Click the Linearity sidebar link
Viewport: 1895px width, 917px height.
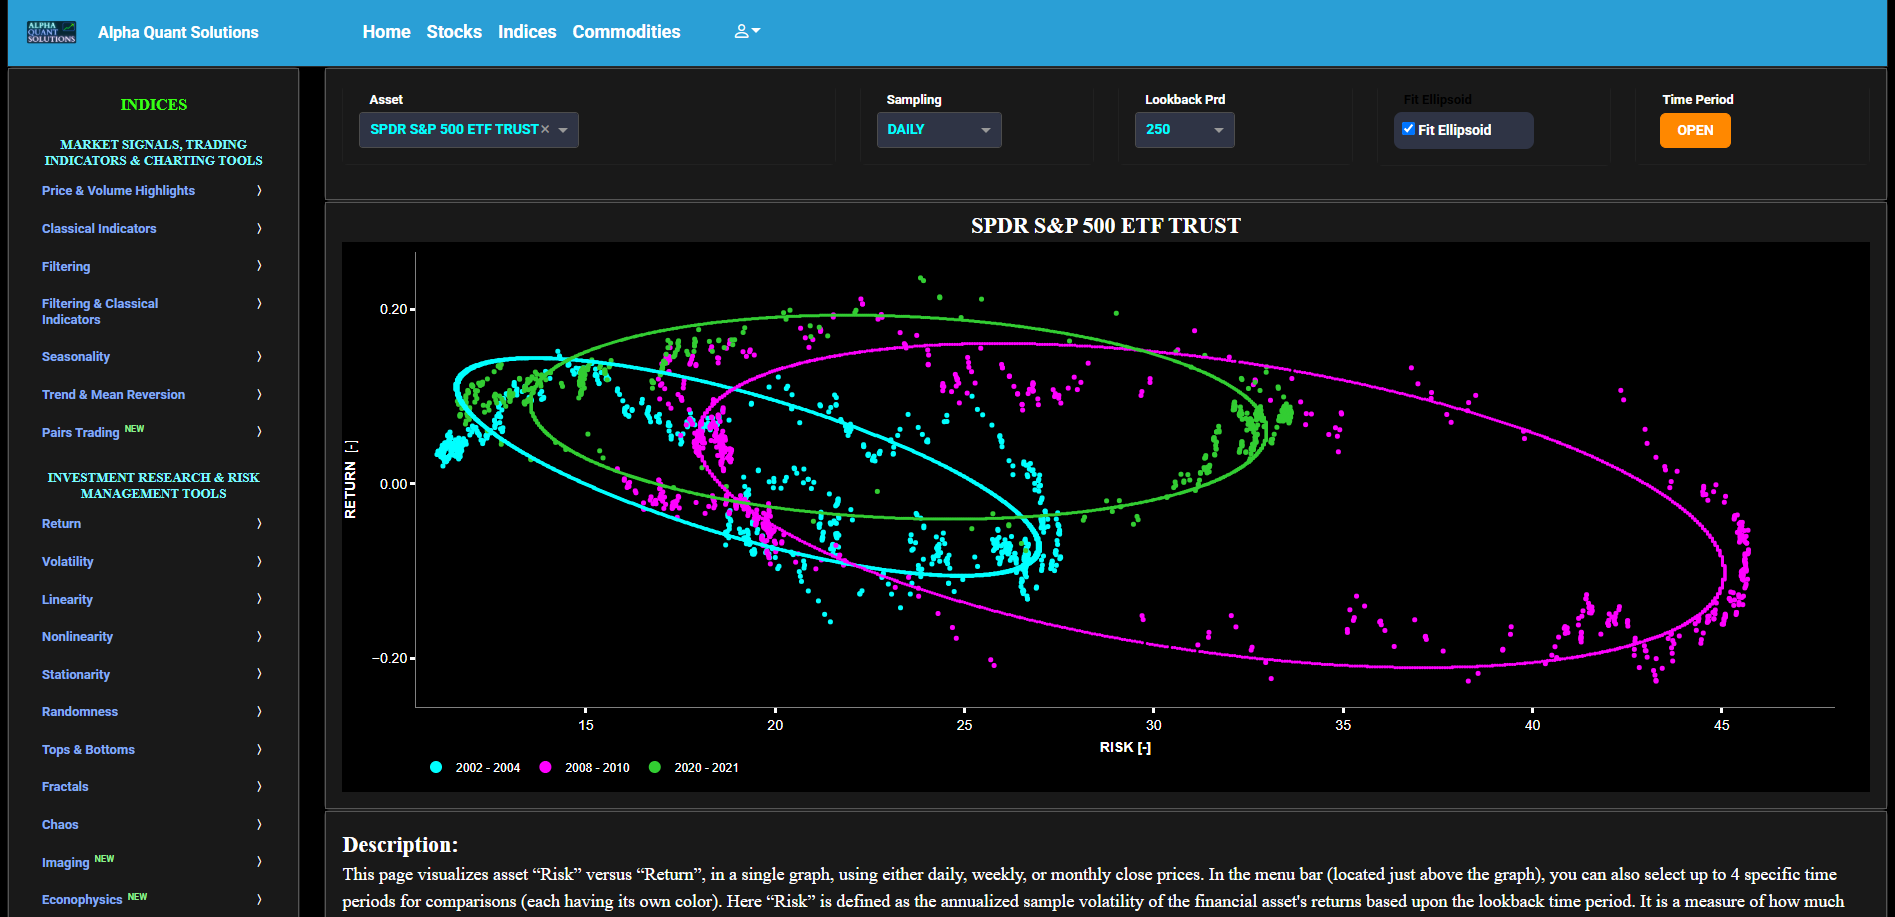[67, 600]
